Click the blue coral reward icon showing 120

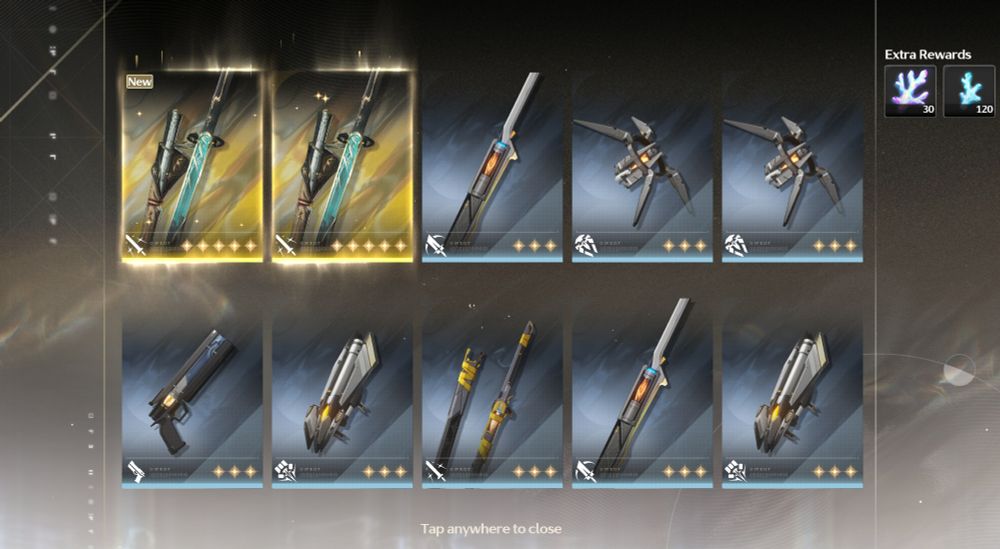pyautogui.click(x=969, y=91)
